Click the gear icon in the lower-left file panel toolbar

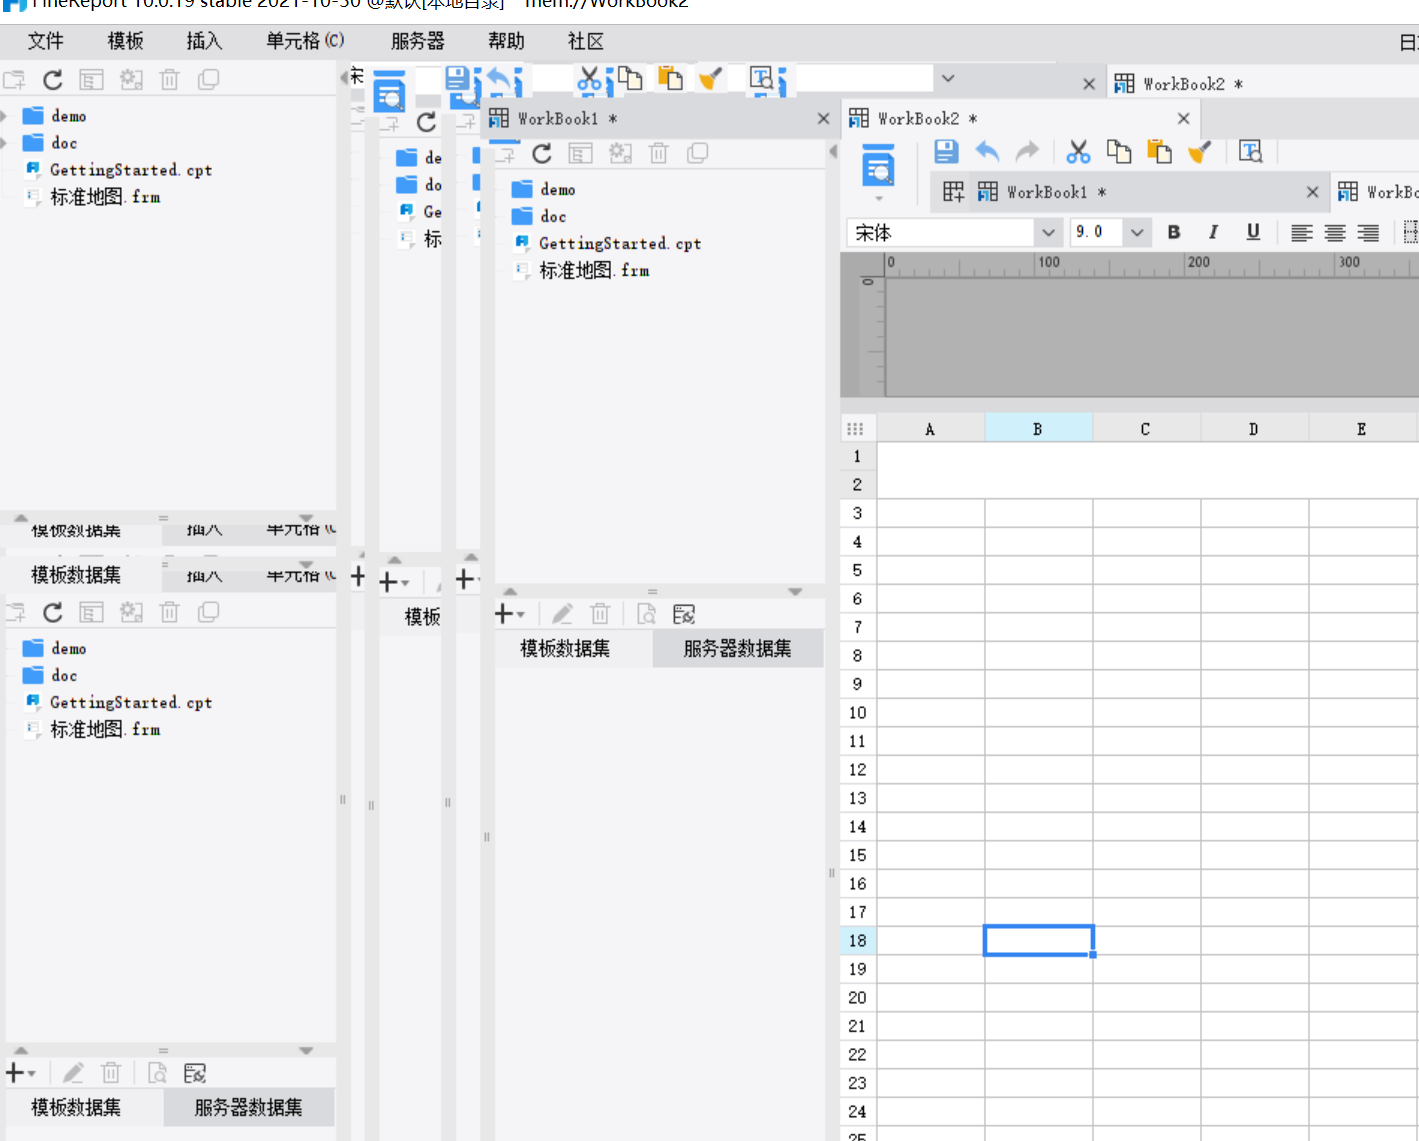131,612
